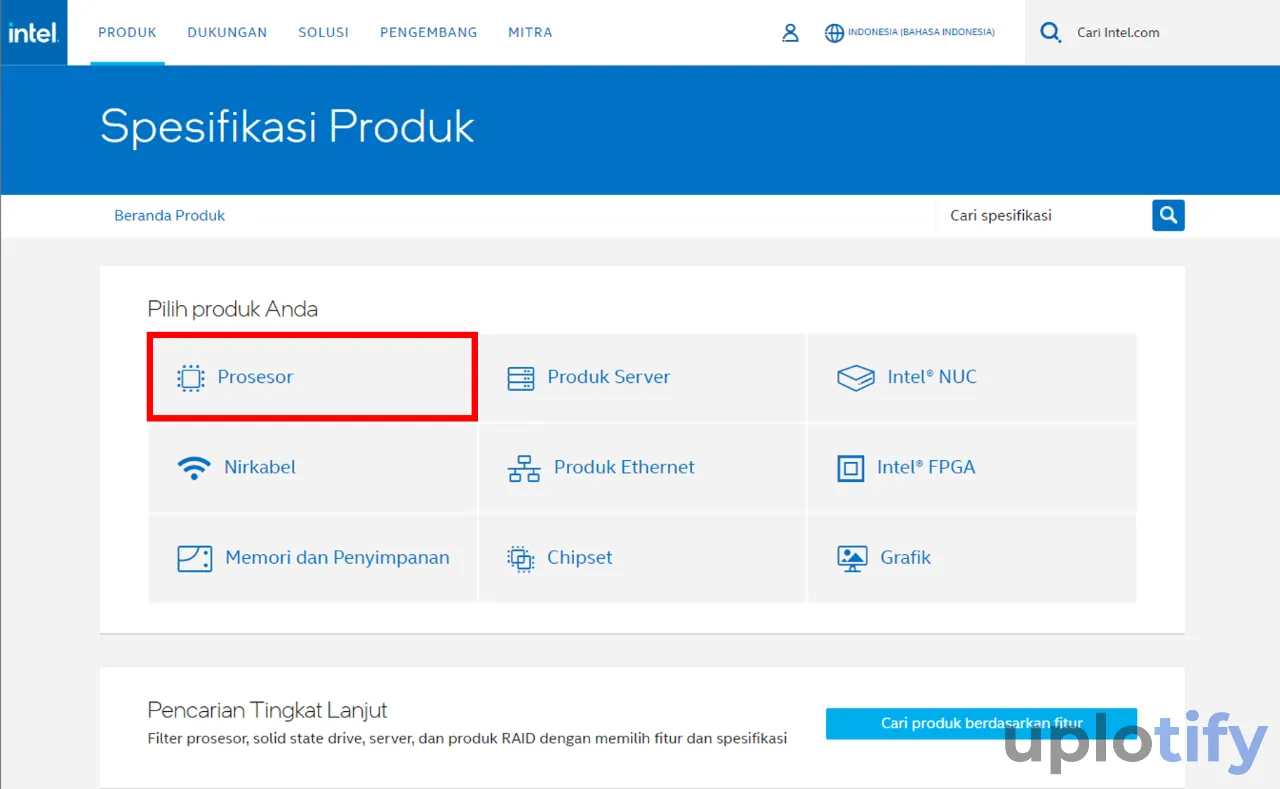
Task: Click the Prosesor chip icon
Action: pyautogui.click(x=190, y=378)
